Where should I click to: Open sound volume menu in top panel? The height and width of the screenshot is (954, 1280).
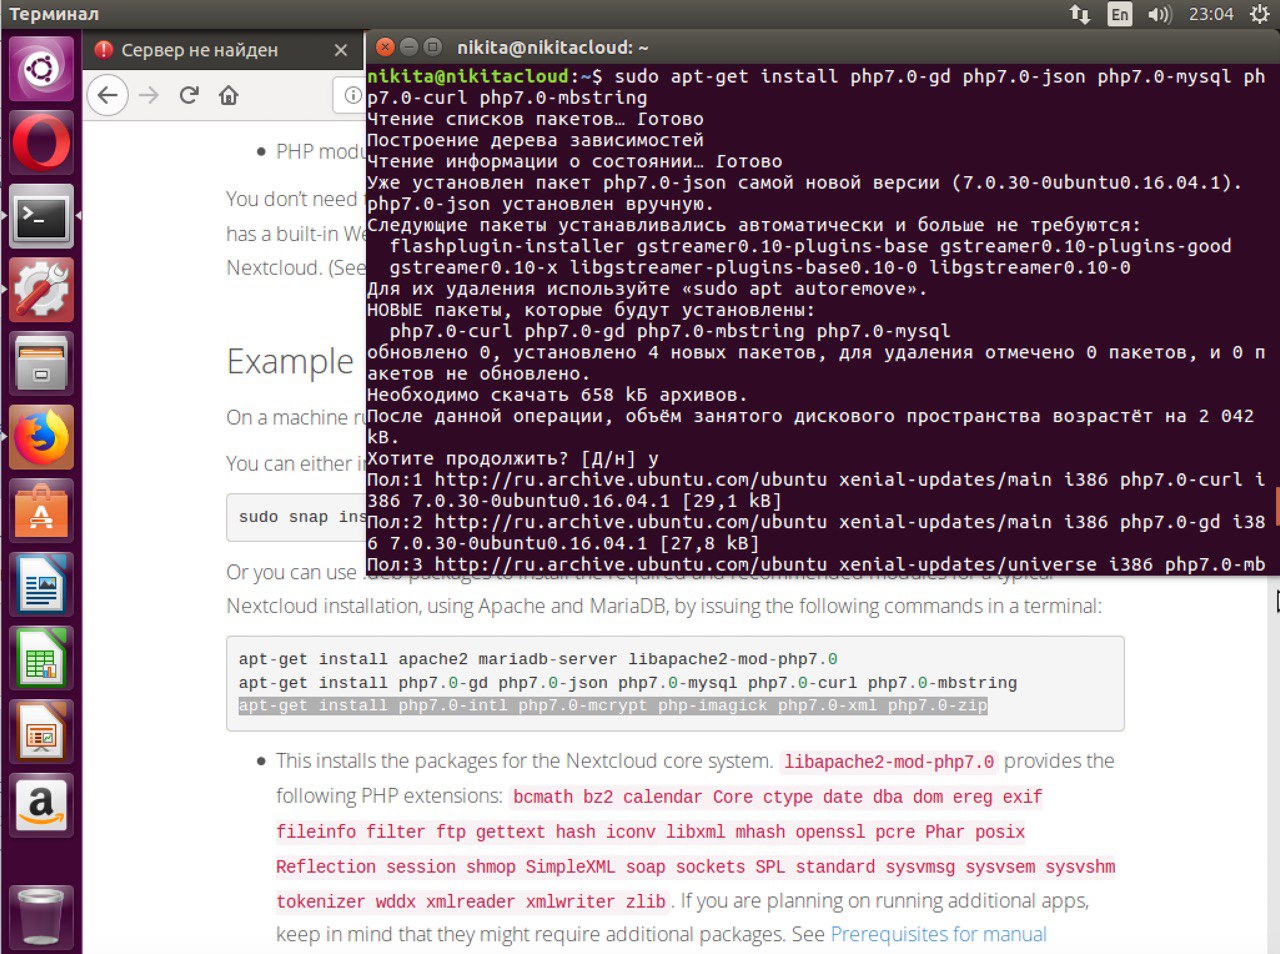[x=1159, y=14]
